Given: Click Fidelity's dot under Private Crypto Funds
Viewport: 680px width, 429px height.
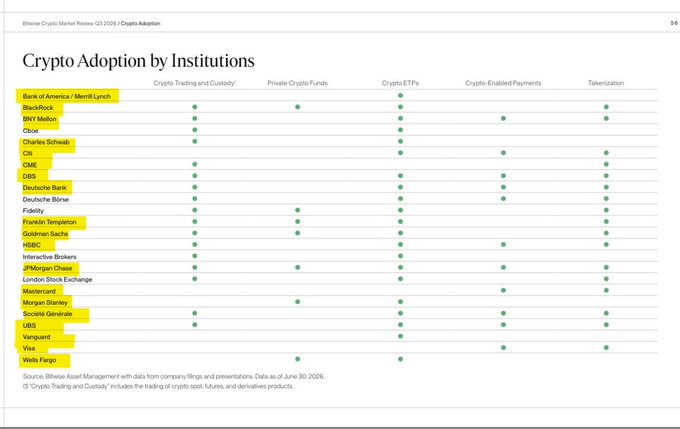Looking at the screenshot, I should point(298,210).
